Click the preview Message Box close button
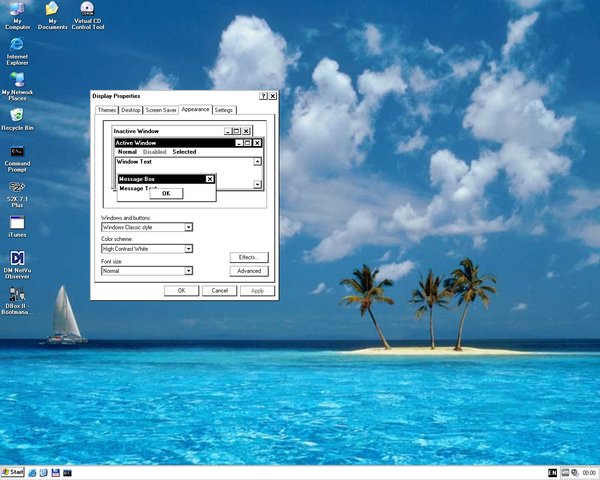 210,179
